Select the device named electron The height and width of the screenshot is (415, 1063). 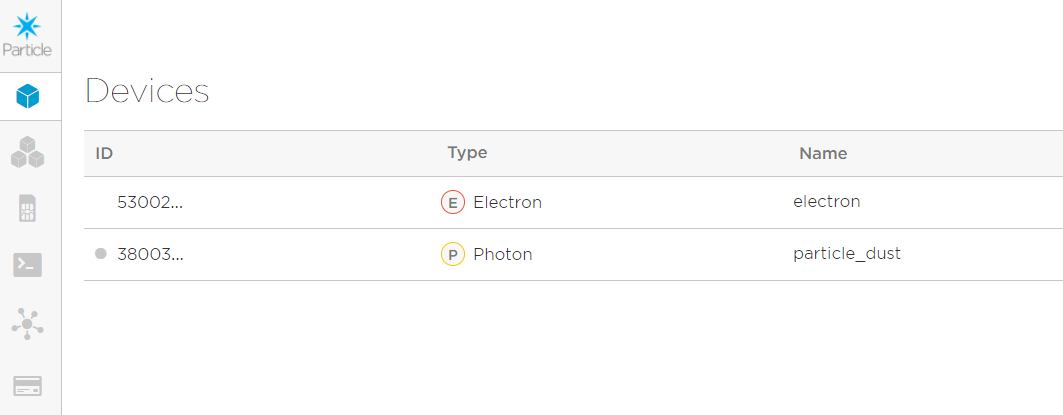826,202
